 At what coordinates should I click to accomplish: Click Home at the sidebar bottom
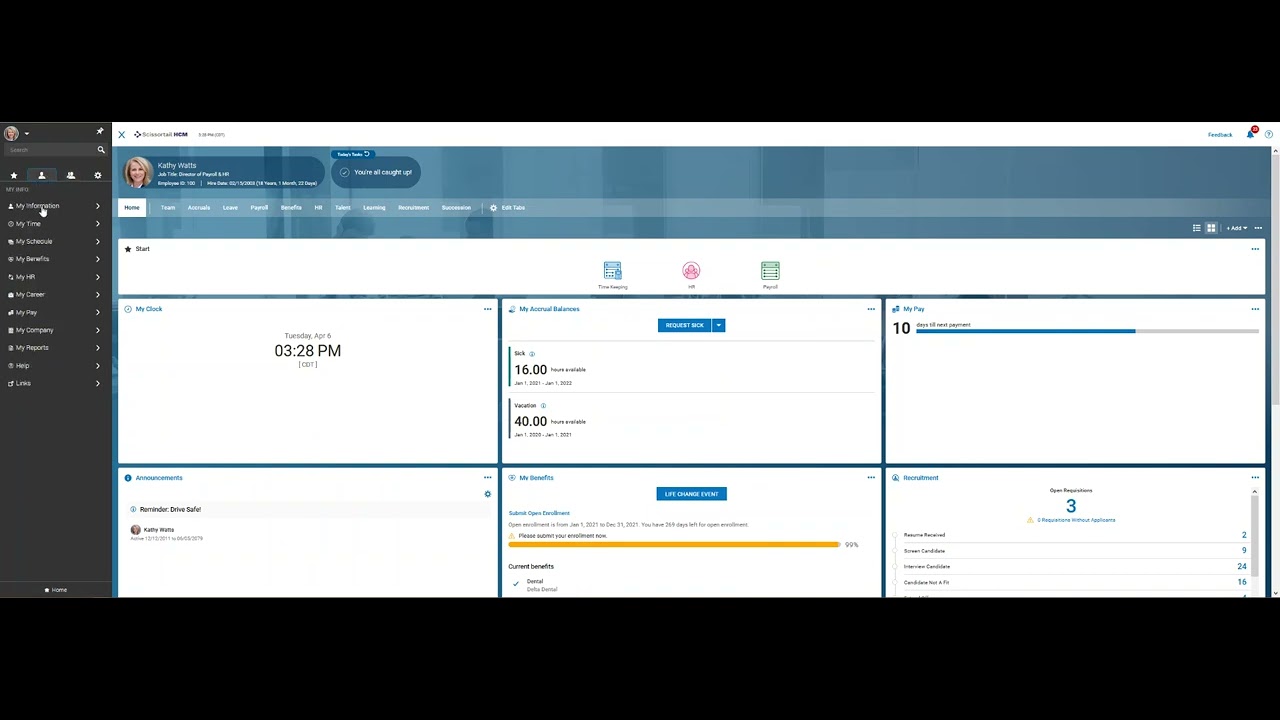tap(56, 590)
